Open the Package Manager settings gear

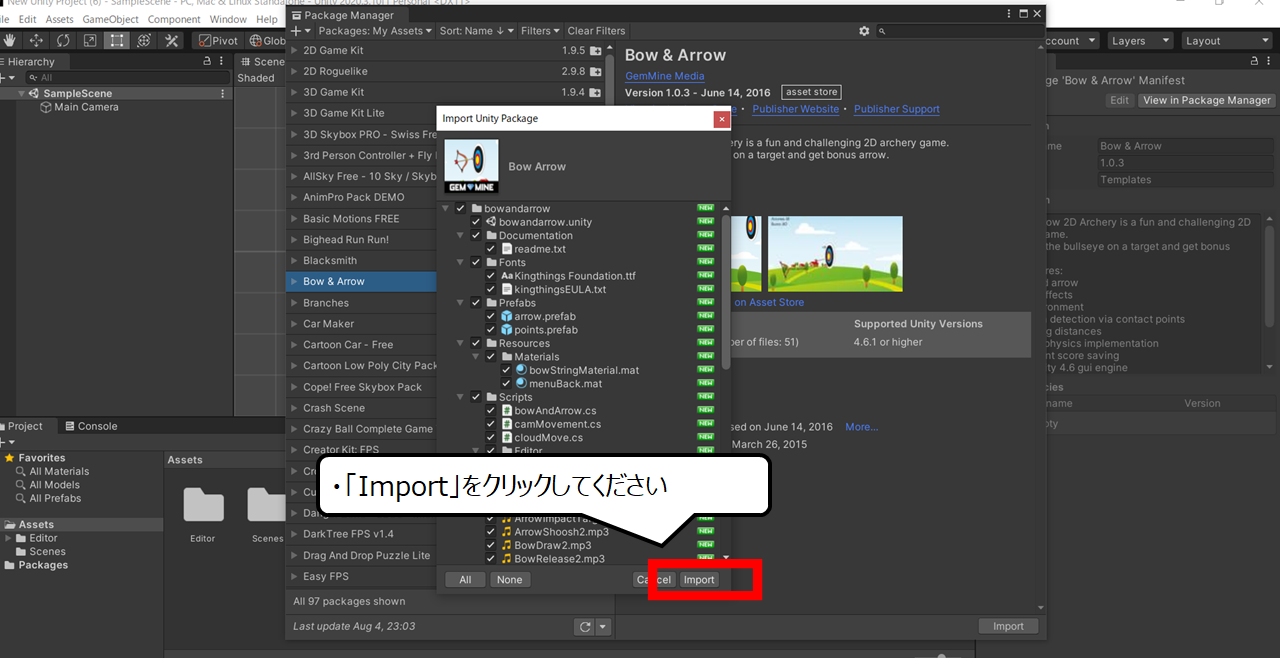[864, 31]
